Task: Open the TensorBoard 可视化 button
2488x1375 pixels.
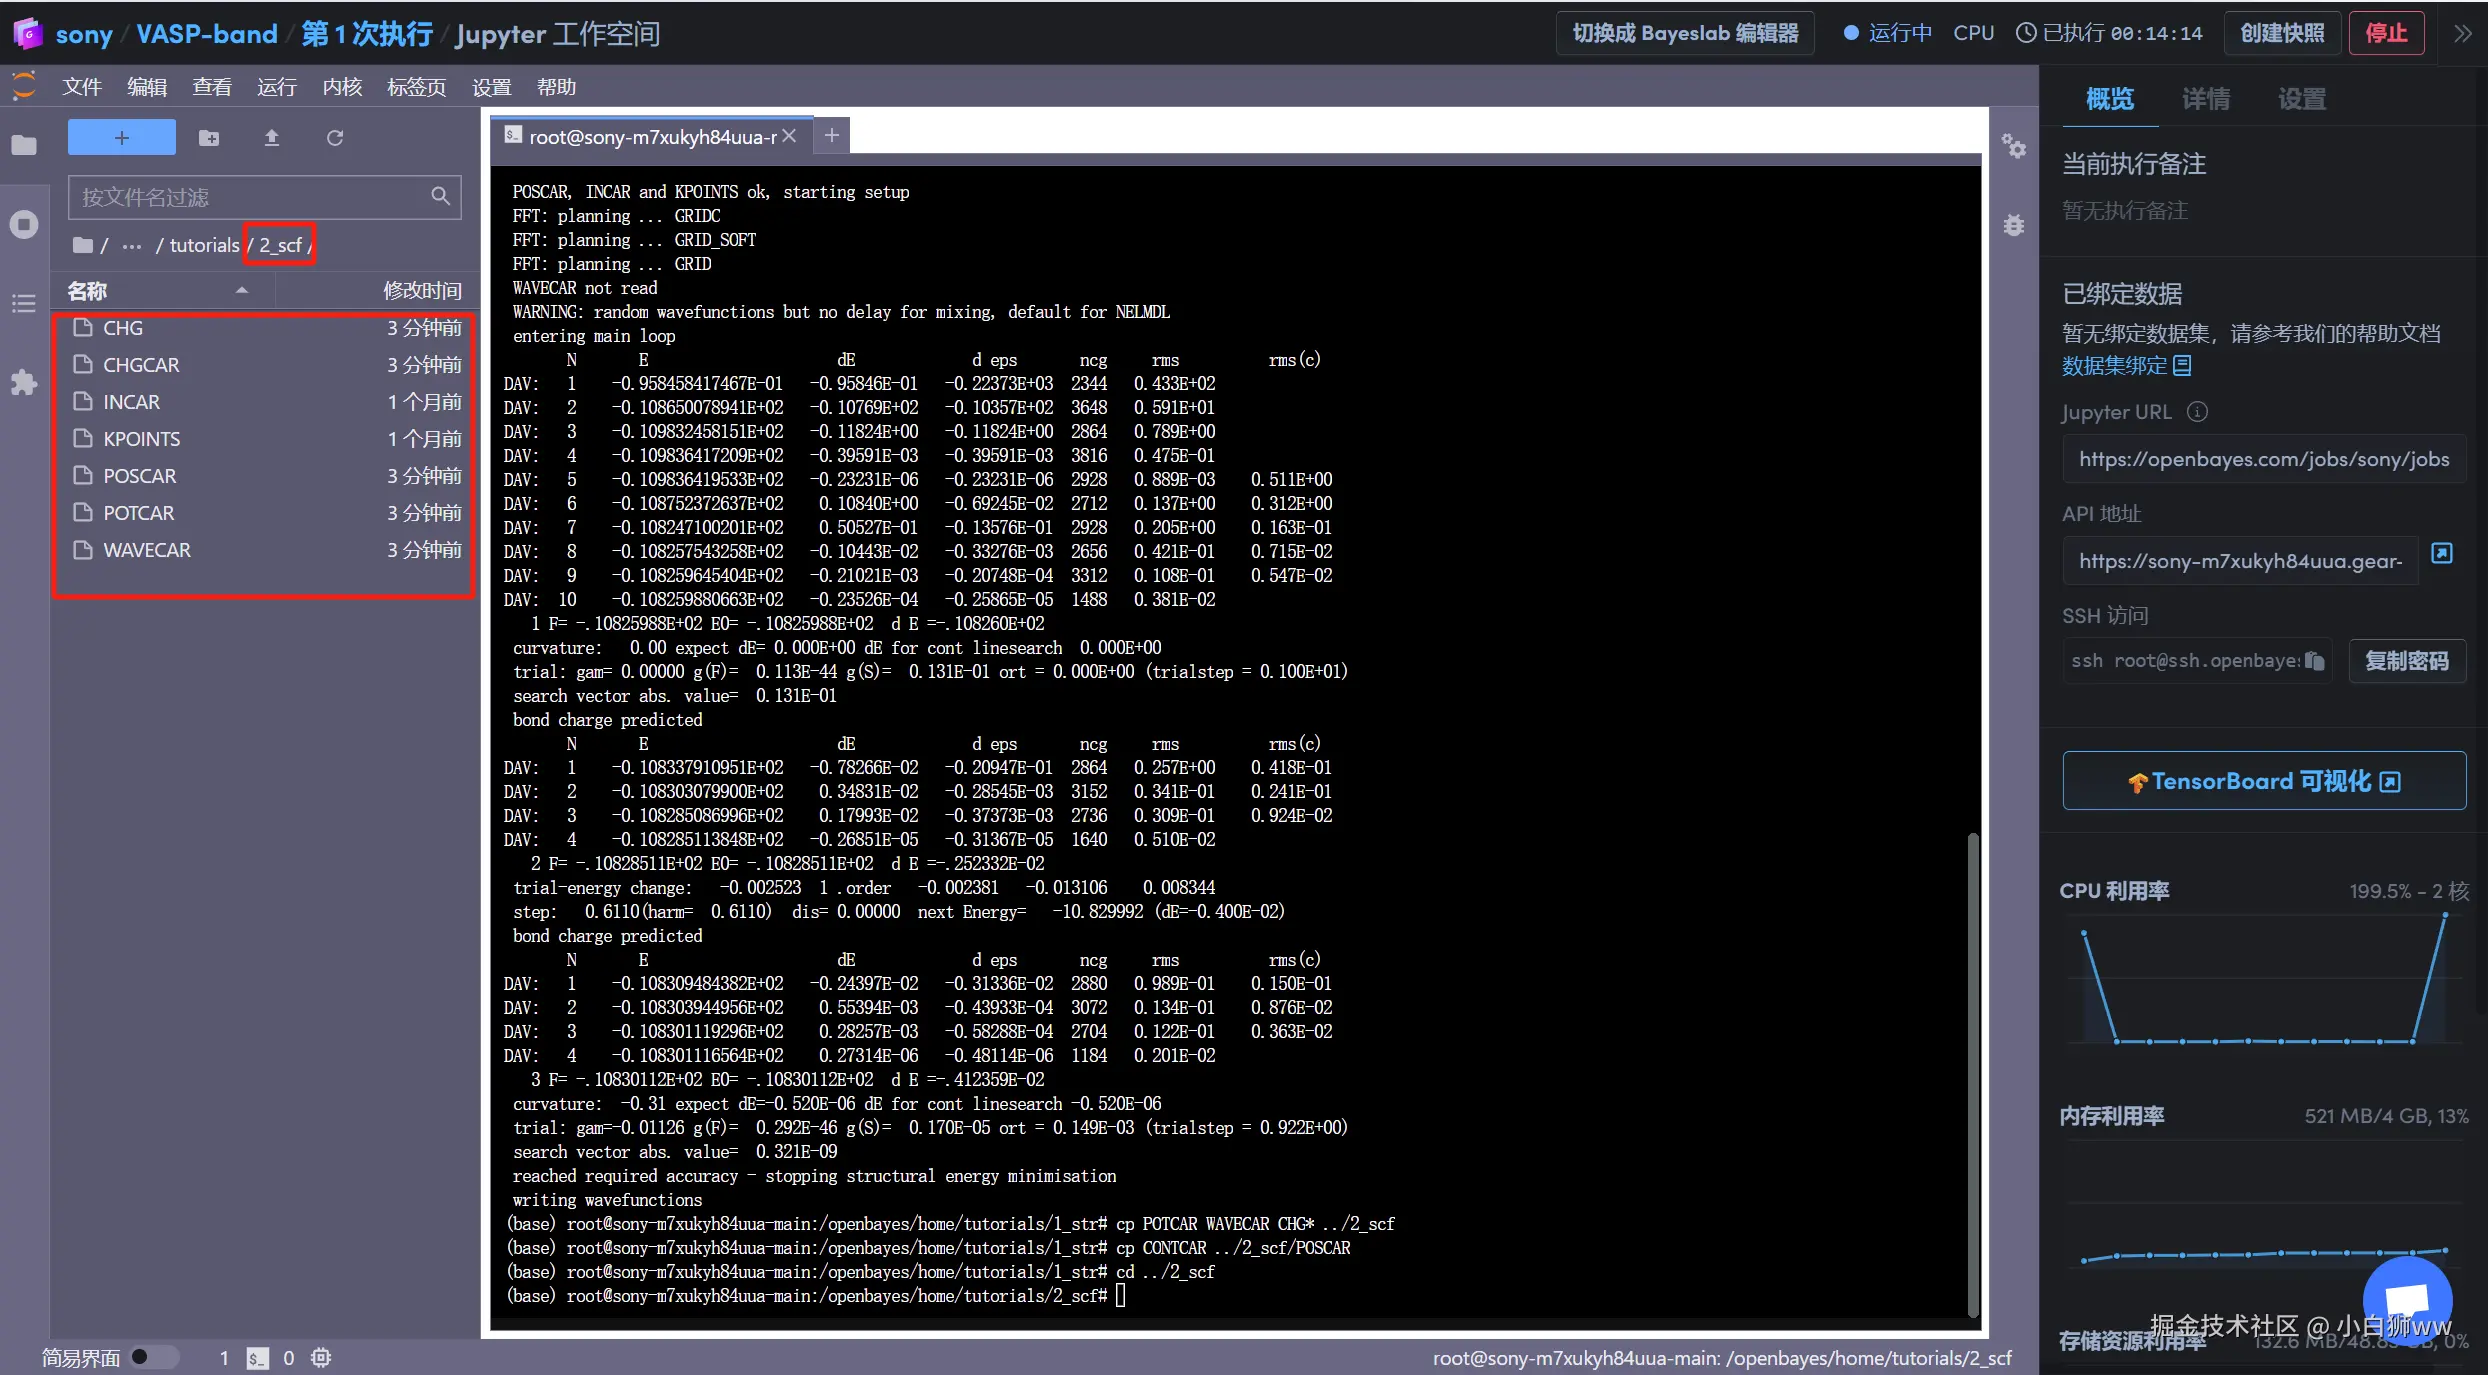Action: 2264,781
